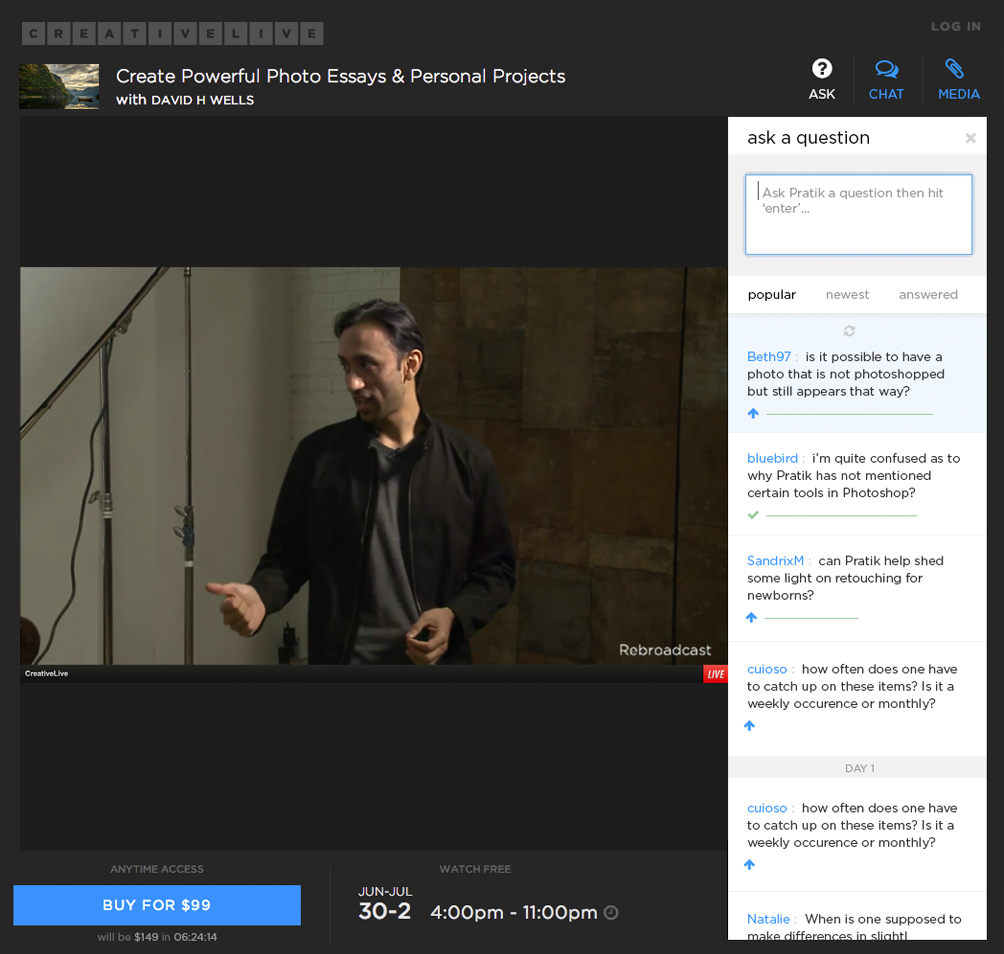Open the MEDIA panel label
Screen dimensions: 1004x954
coord(959,94)
